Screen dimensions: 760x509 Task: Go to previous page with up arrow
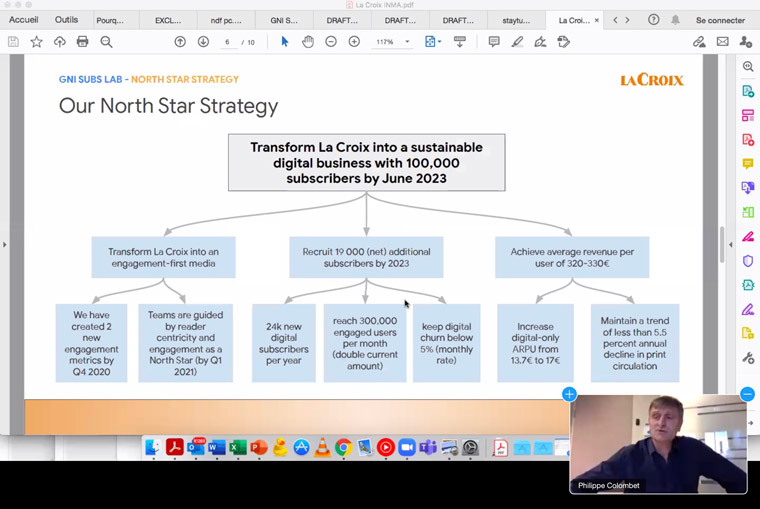(180, 42)
